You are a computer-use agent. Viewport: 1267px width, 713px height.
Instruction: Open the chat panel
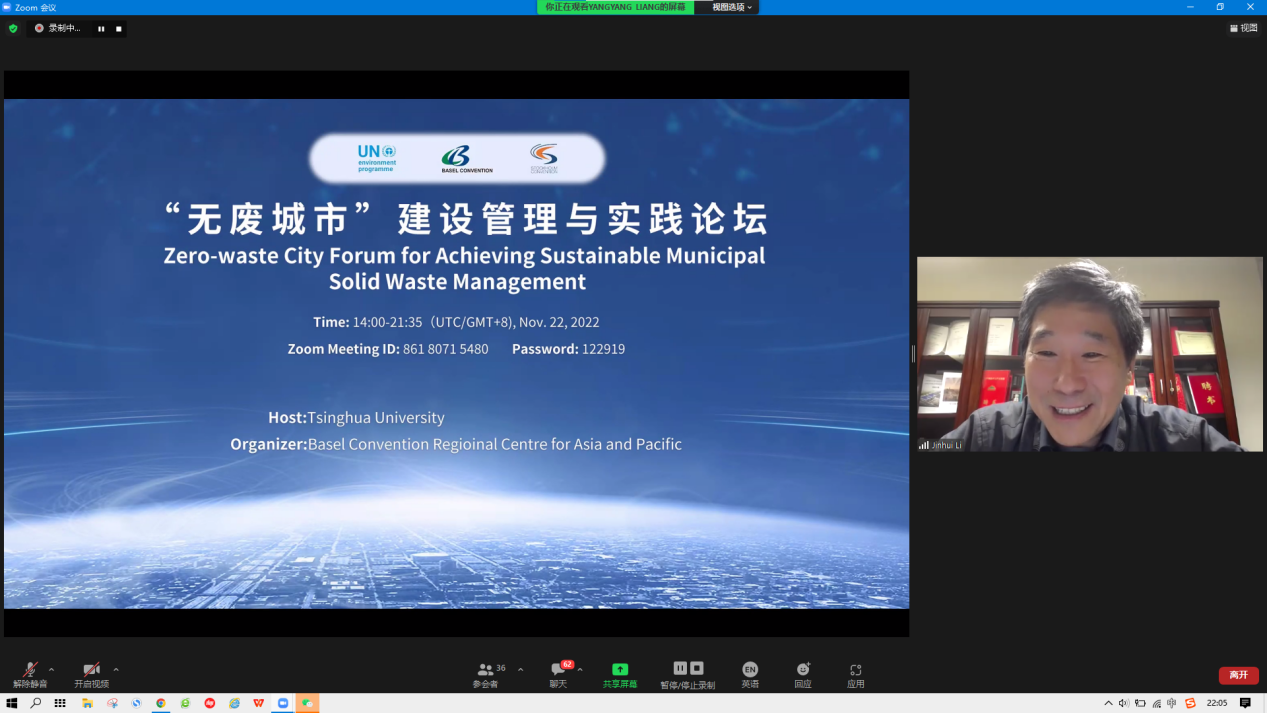(x=558, y=675)
